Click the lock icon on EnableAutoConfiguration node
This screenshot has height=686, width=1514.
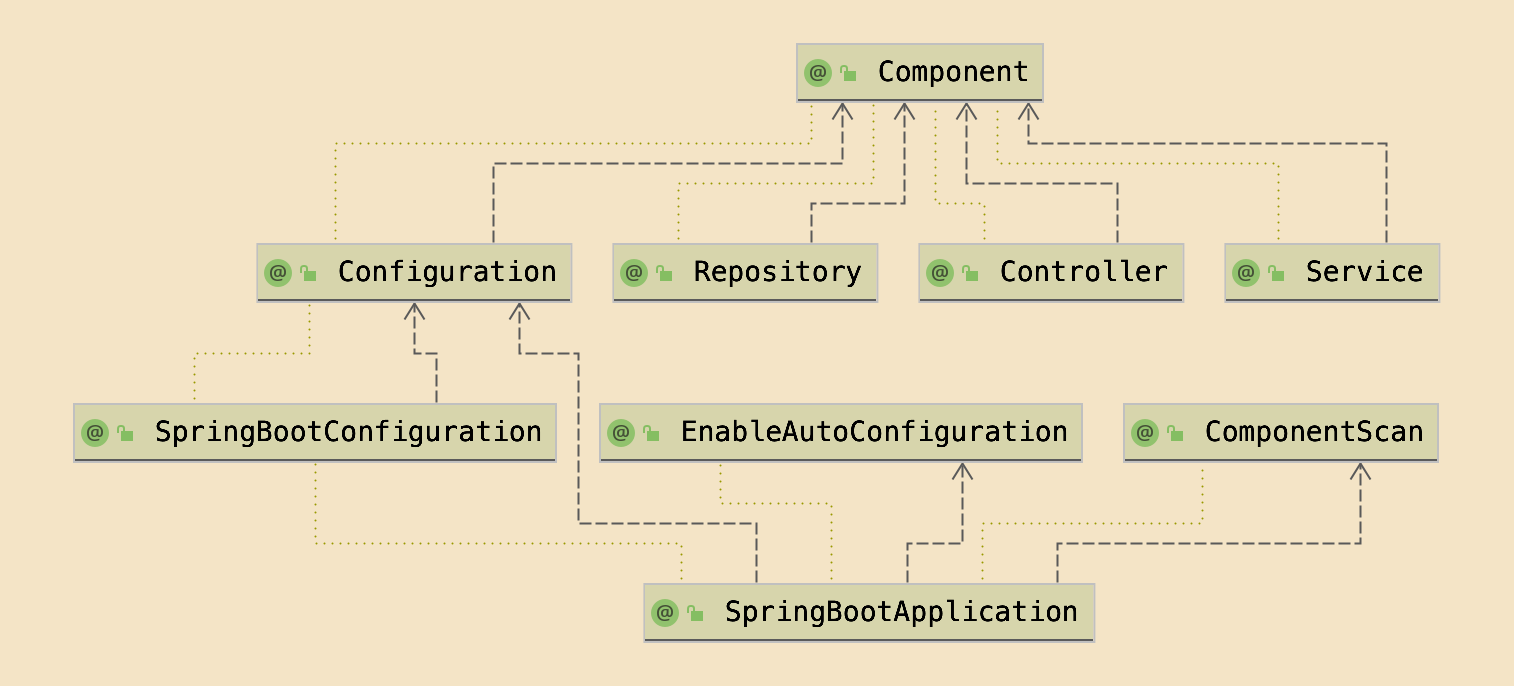651,433
